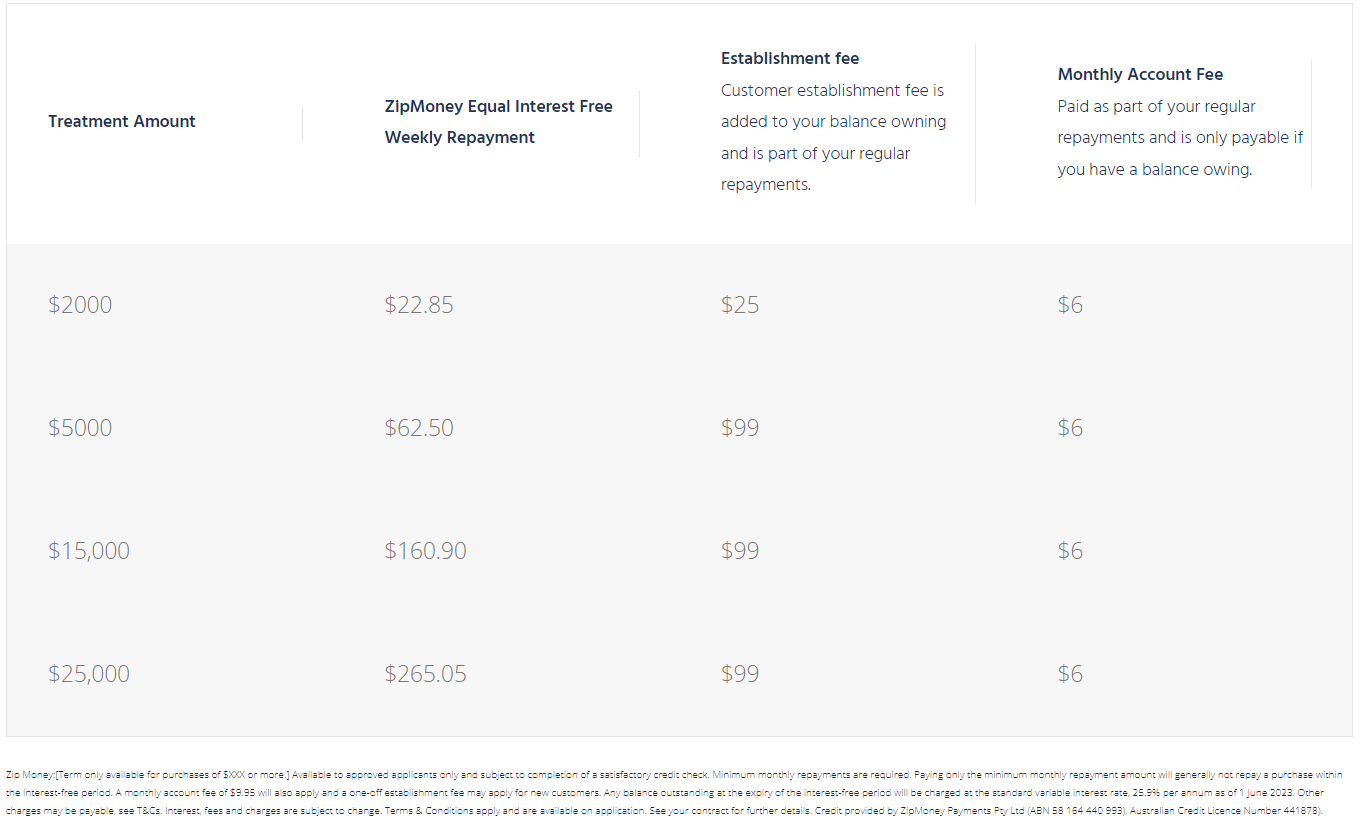Click the monthly account fee description text

(1181, 138)
